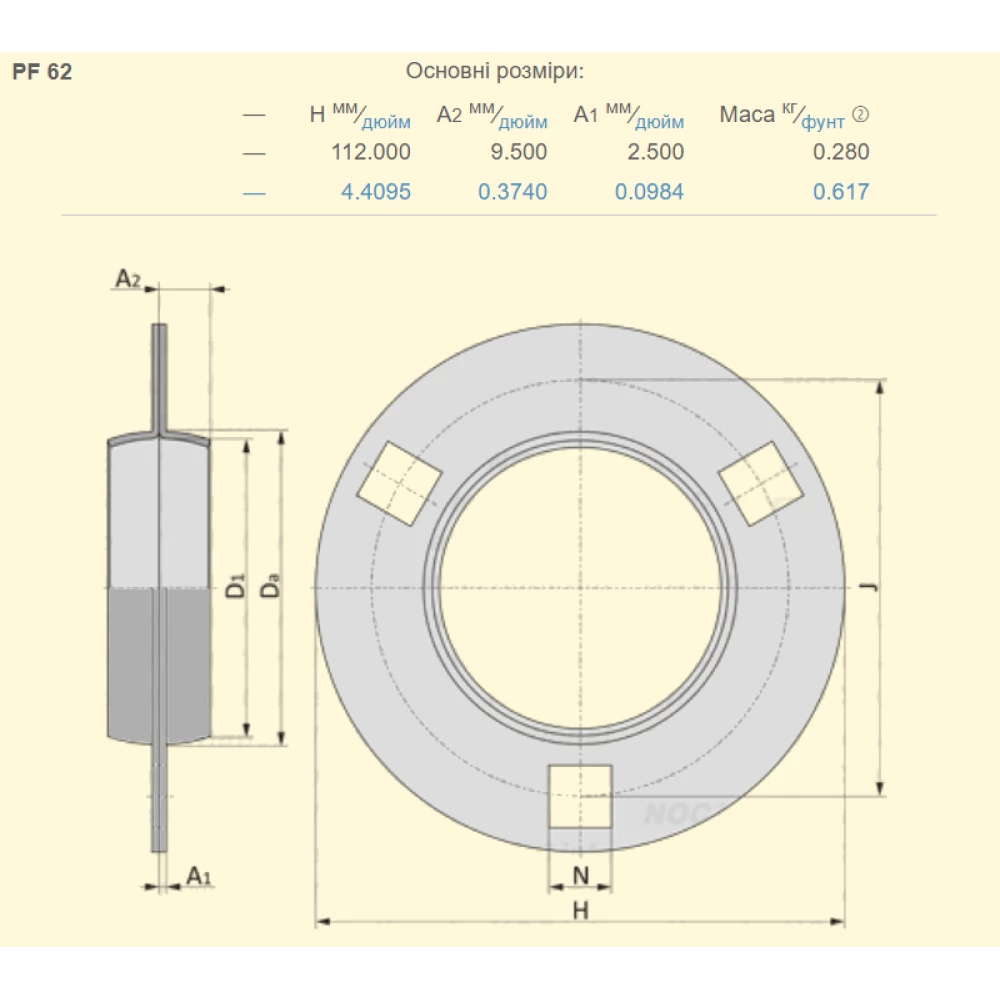The width and height of the screenshot is (1000, 1000).
Task: Click the D1 diameter label
Action: (x=235, y=586)
